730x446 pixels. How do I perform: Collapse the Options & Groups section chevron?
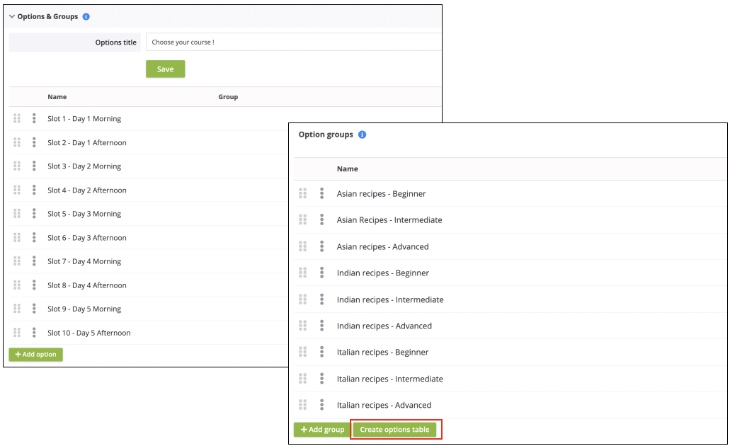pyautogui.click(x=12, y=17)
